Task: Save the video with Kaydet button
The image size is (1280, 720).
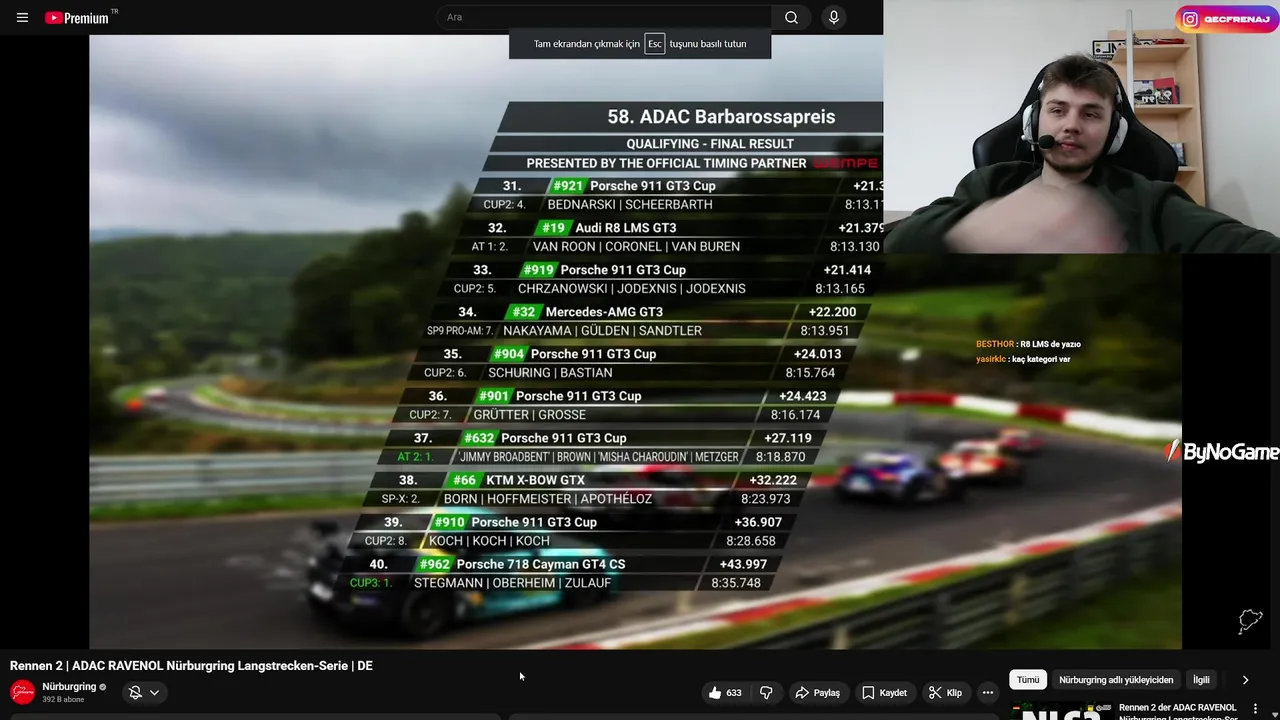Action: pyautogui.click(x=884, y=692)
